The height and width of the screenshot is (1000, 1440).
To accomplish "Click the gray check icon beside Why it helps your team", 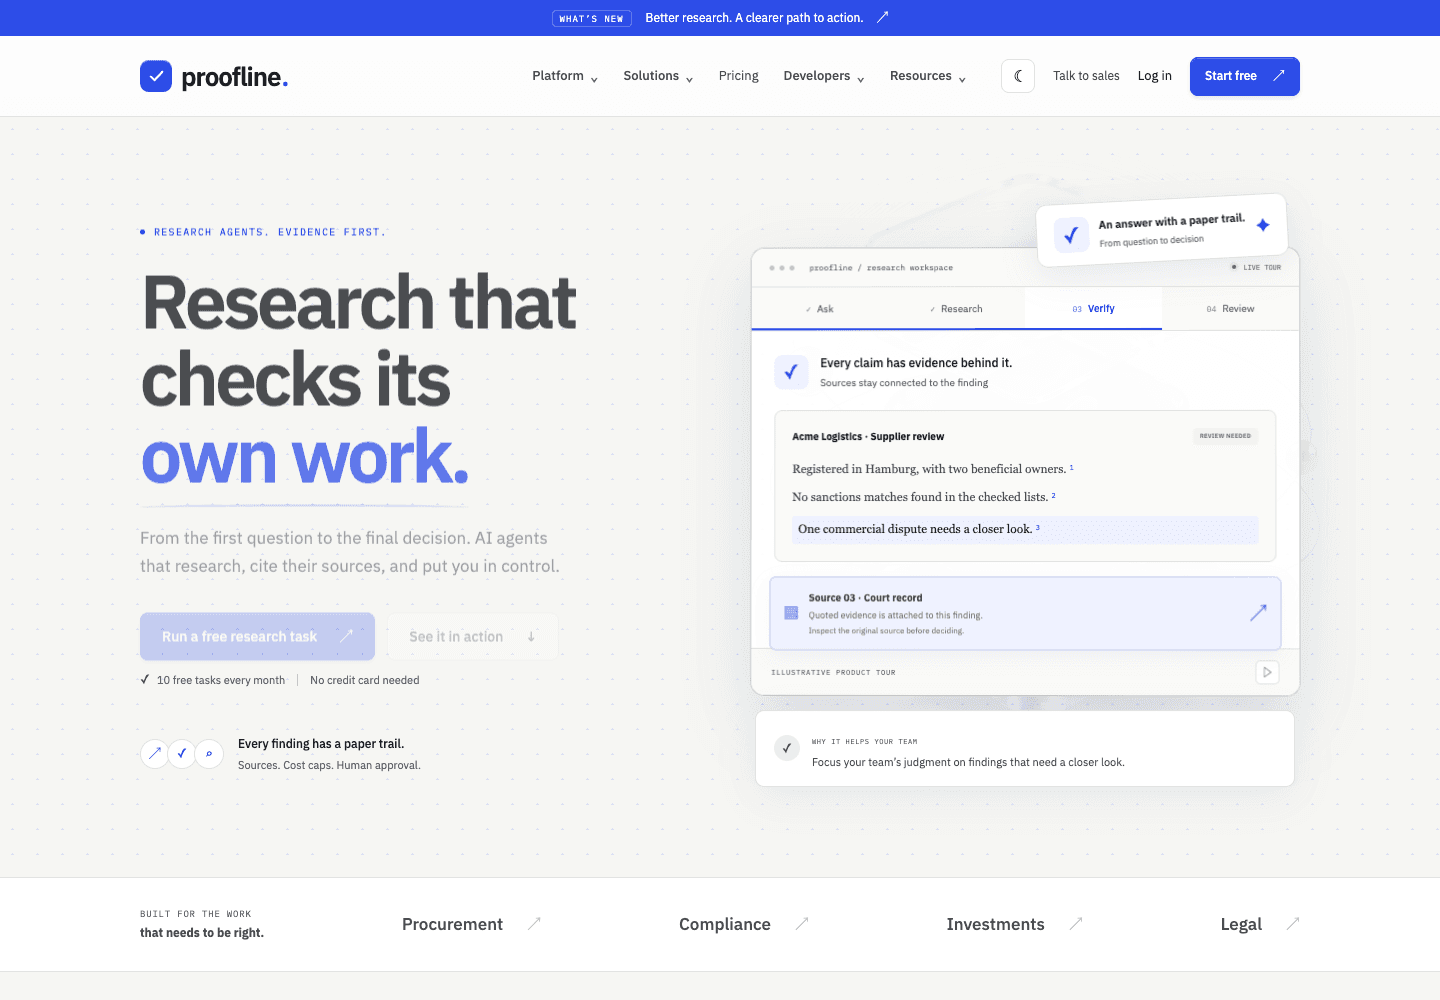I will click(787, 748).
